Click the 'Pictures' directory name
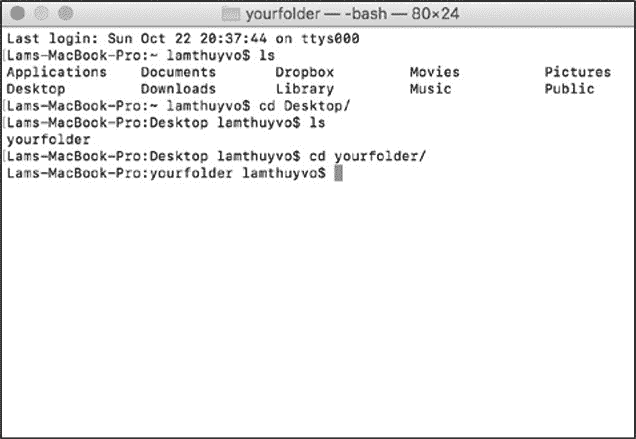This screenshot has width=636, height=439. 577,72
